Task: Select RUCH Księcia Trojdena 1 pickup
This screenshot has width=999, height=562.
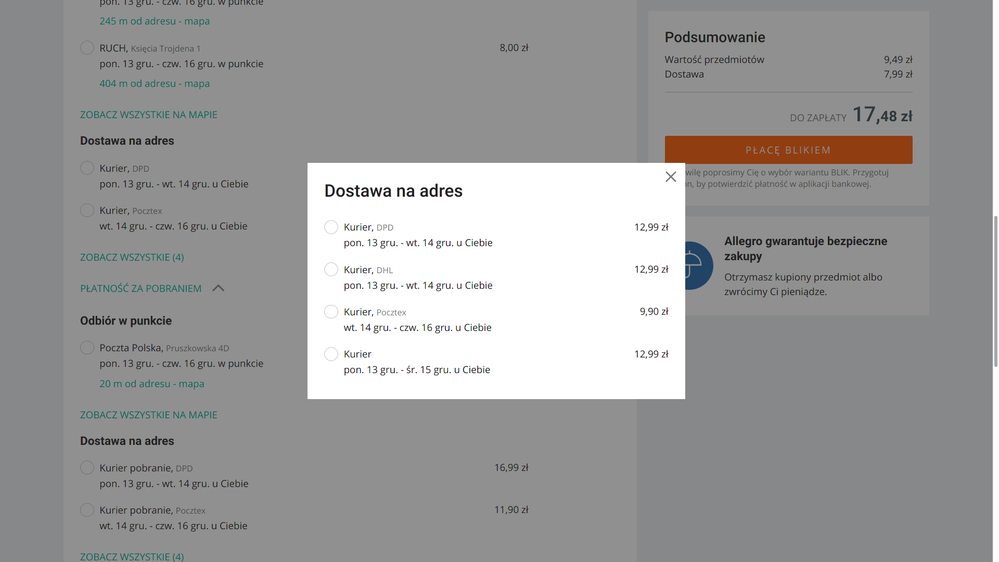Action: [x=87, y=48]
